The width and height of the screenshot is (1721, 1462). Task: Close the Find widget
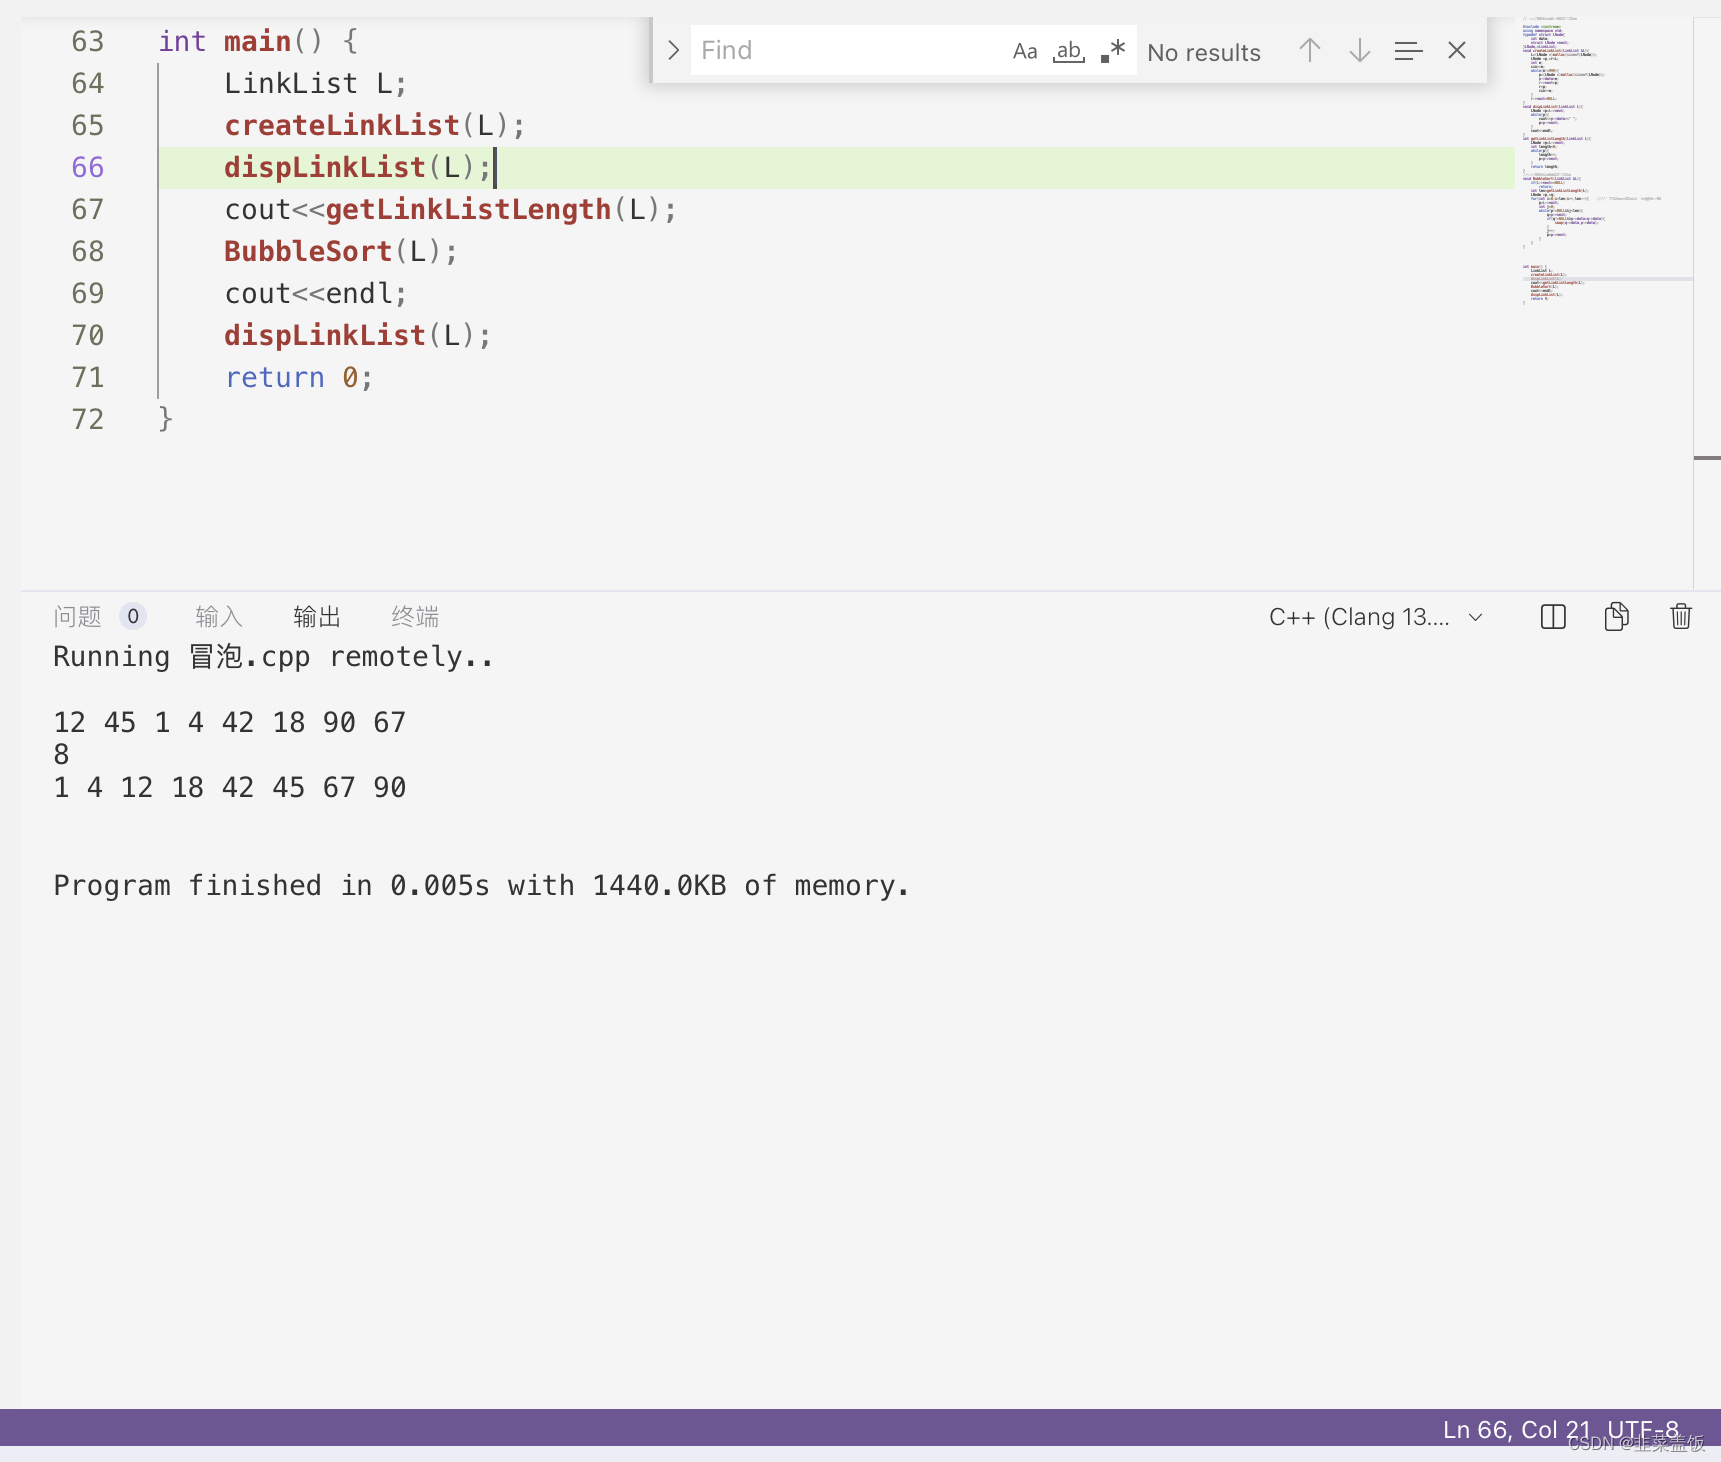[x=1457, y=50]
